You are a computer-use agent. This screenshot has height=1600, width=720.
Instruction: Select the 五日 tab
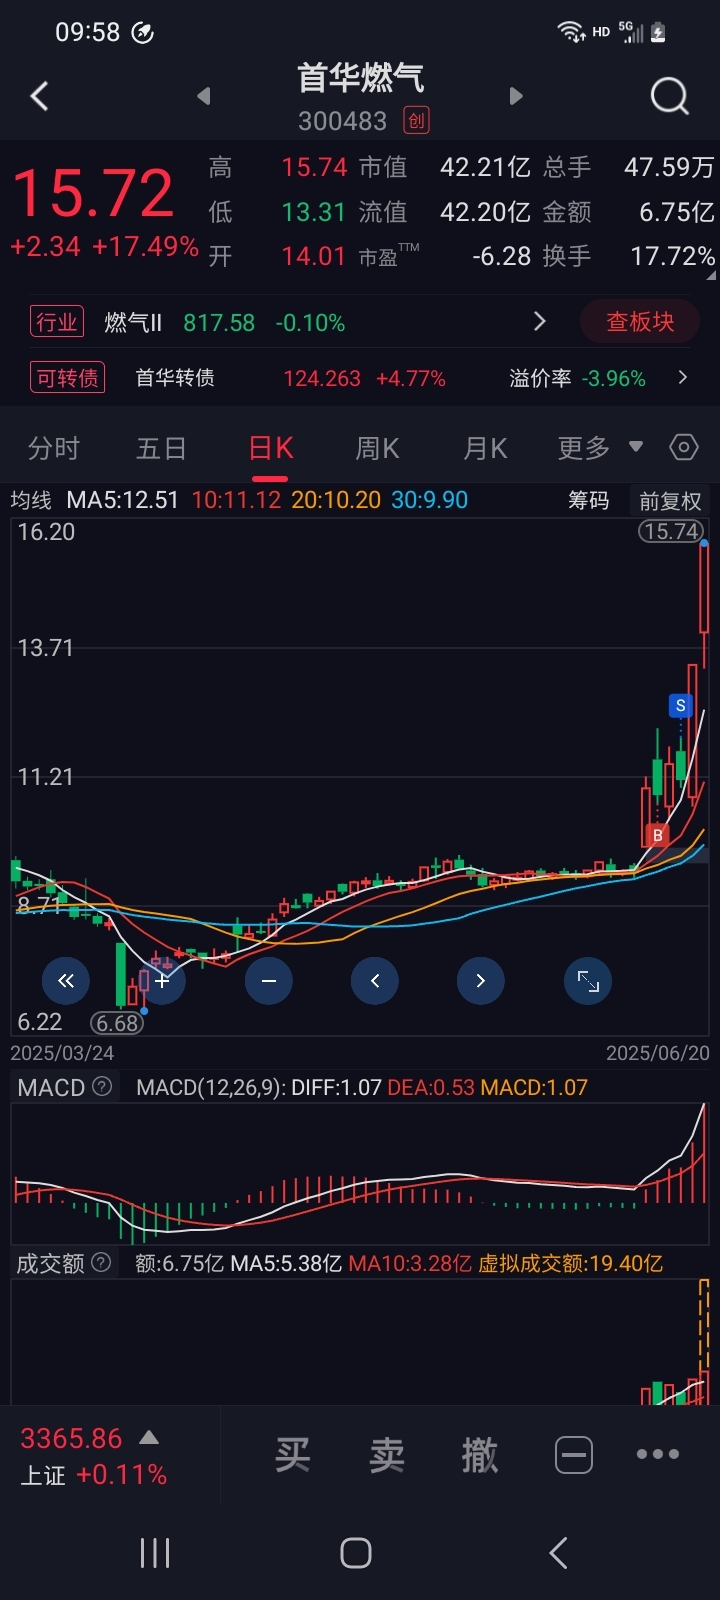tap(161, 448)
